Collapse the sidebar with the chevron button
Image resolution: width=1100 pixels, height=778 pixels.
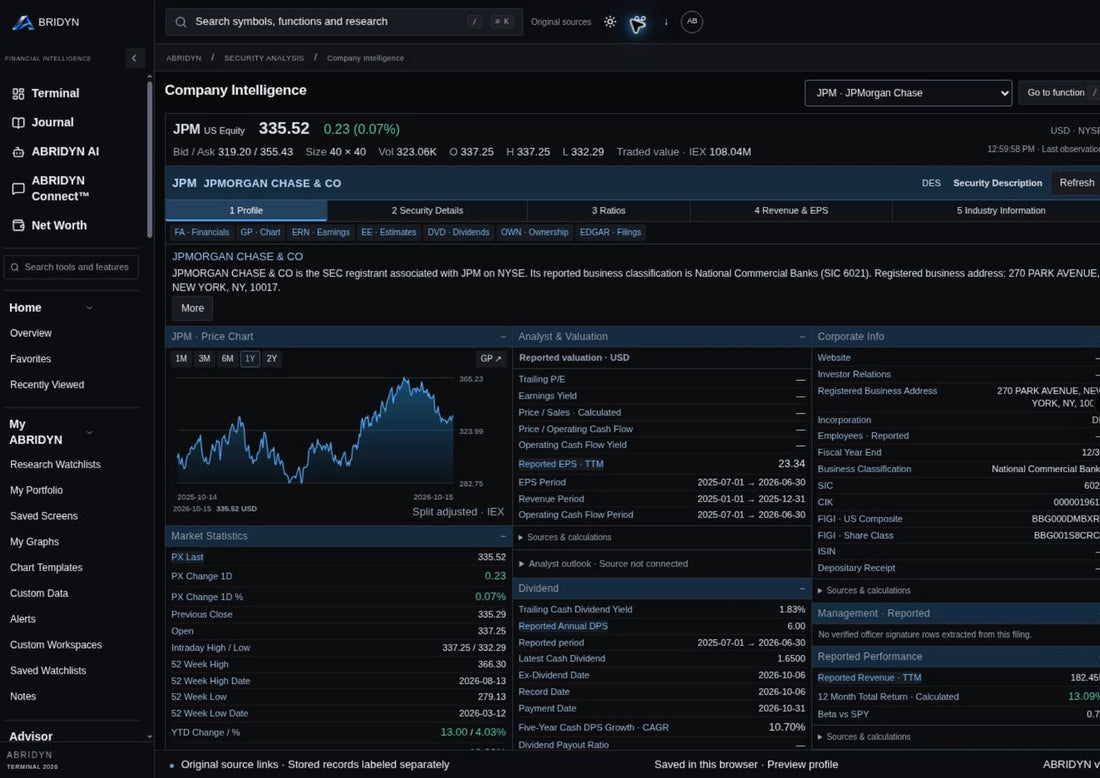[x=134, y=58]
